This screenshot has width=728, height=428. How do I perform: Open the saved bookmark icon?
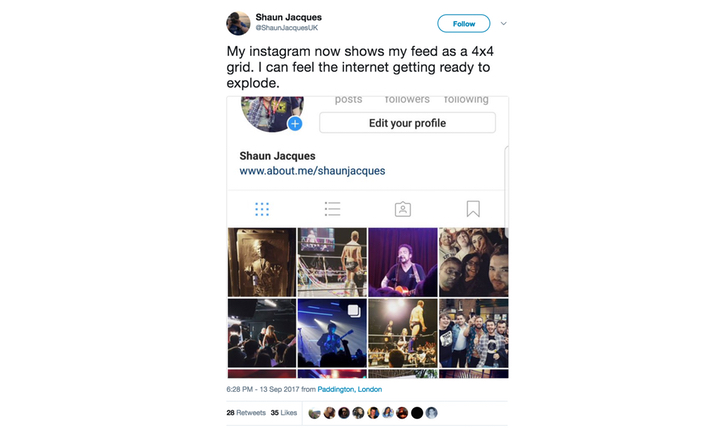pos(473,209)
